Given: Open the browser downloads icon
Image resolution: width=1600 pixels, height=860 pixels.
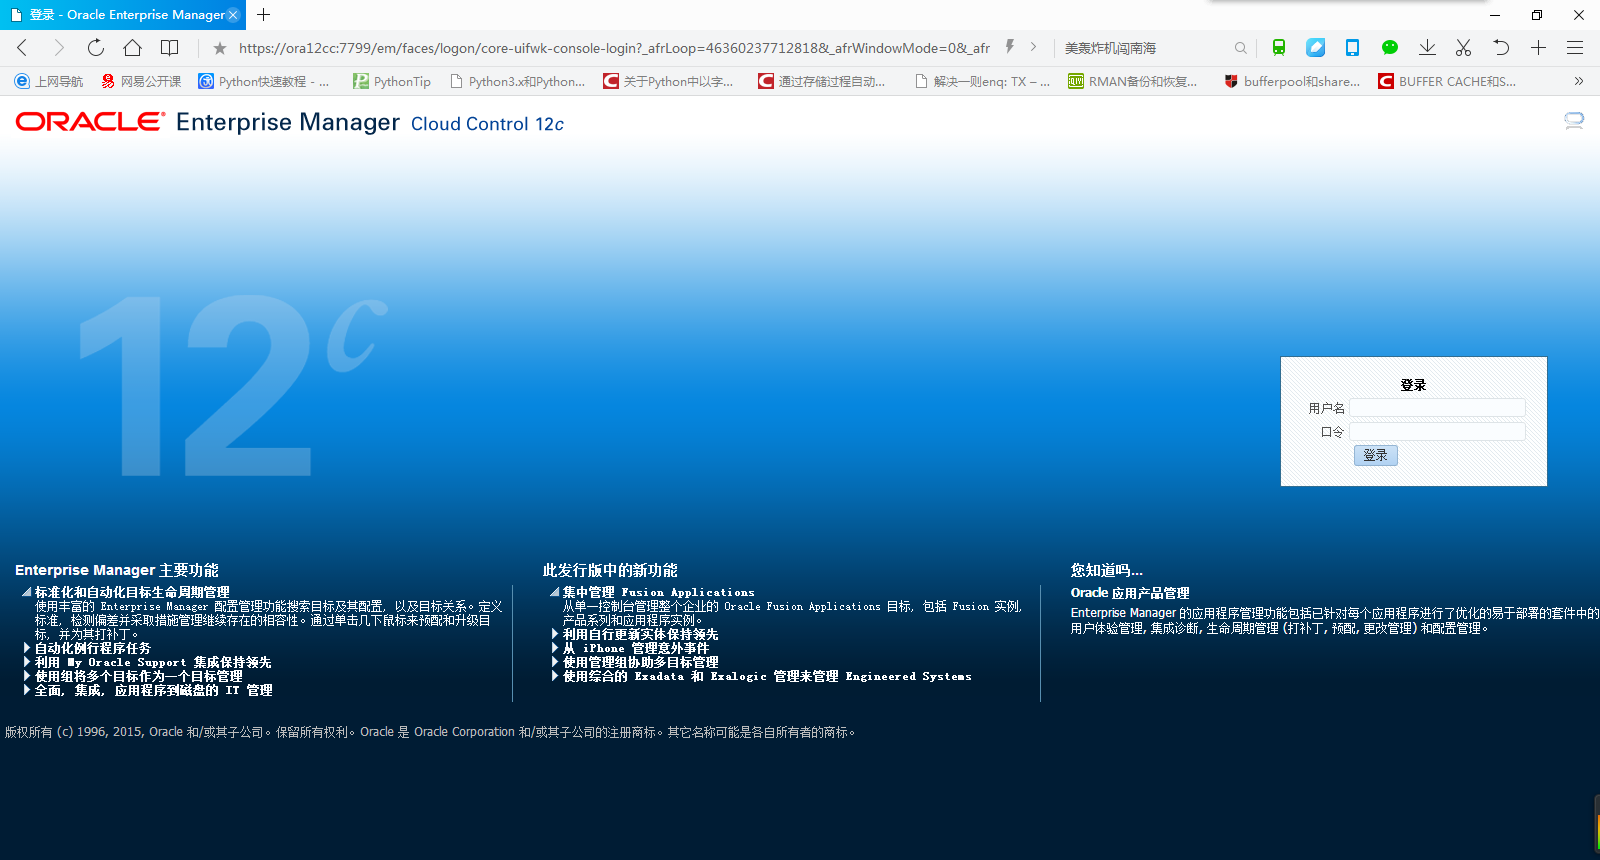Looking at the screenshot, I should point(1427,47).
